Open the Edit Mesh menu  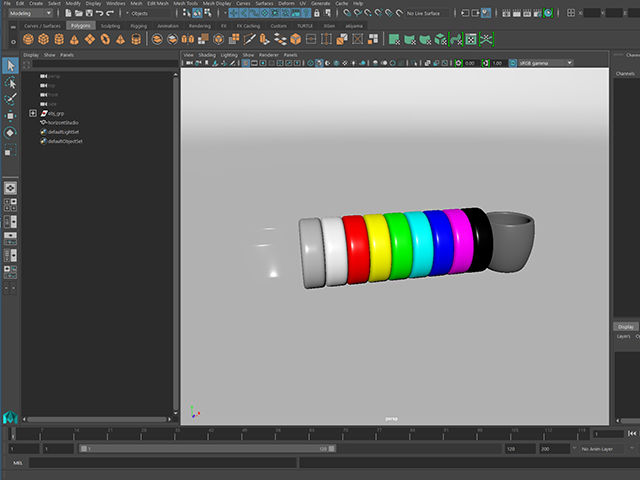158,3
